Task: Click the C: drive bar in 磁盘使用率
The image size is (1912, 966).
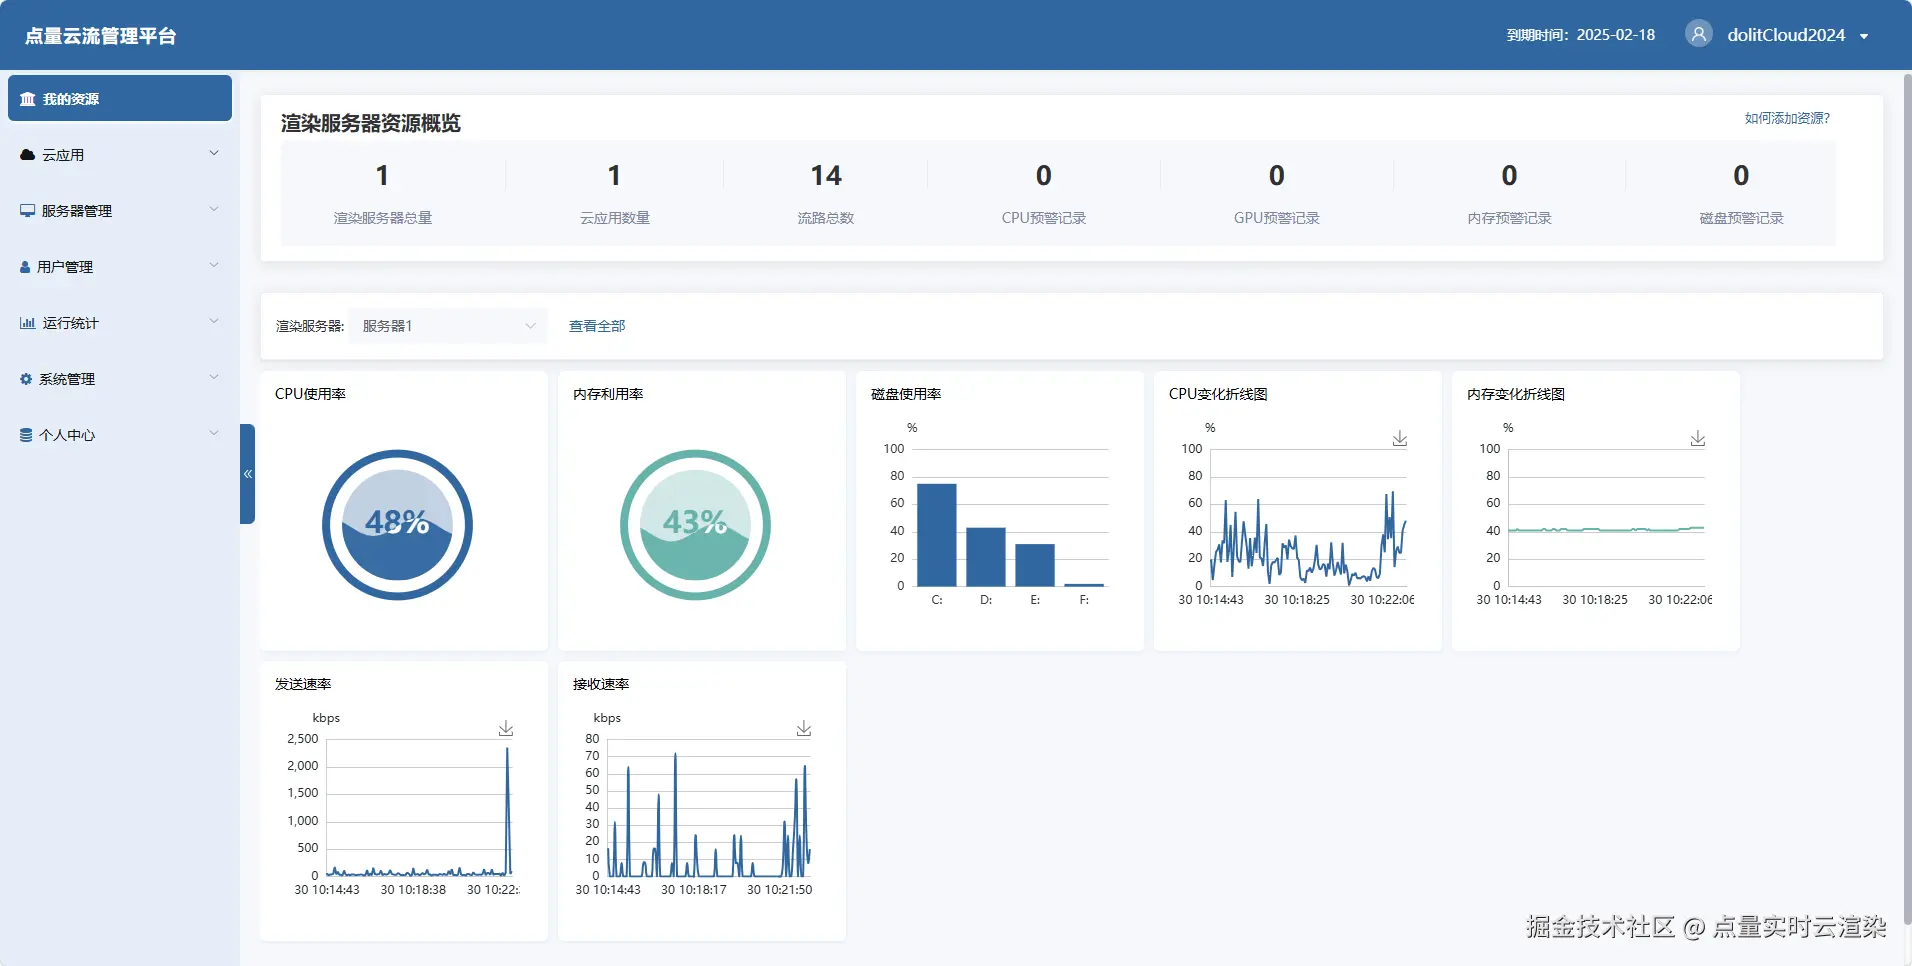Action: [937, 535]
